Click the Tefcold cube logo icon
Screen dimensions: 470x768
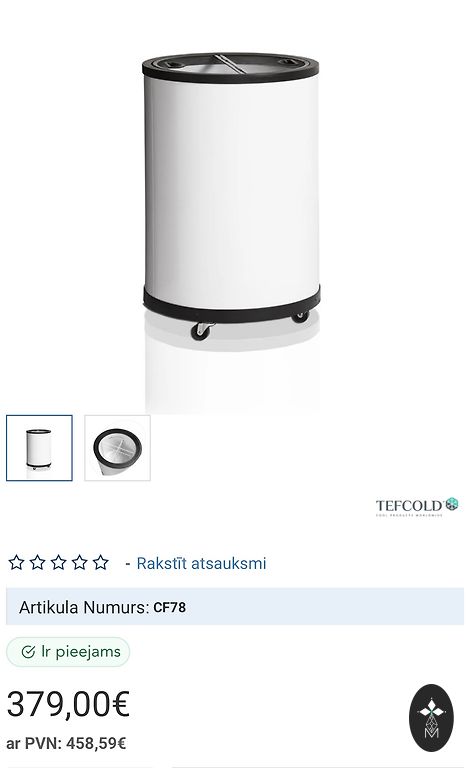[x=452, y=504]
